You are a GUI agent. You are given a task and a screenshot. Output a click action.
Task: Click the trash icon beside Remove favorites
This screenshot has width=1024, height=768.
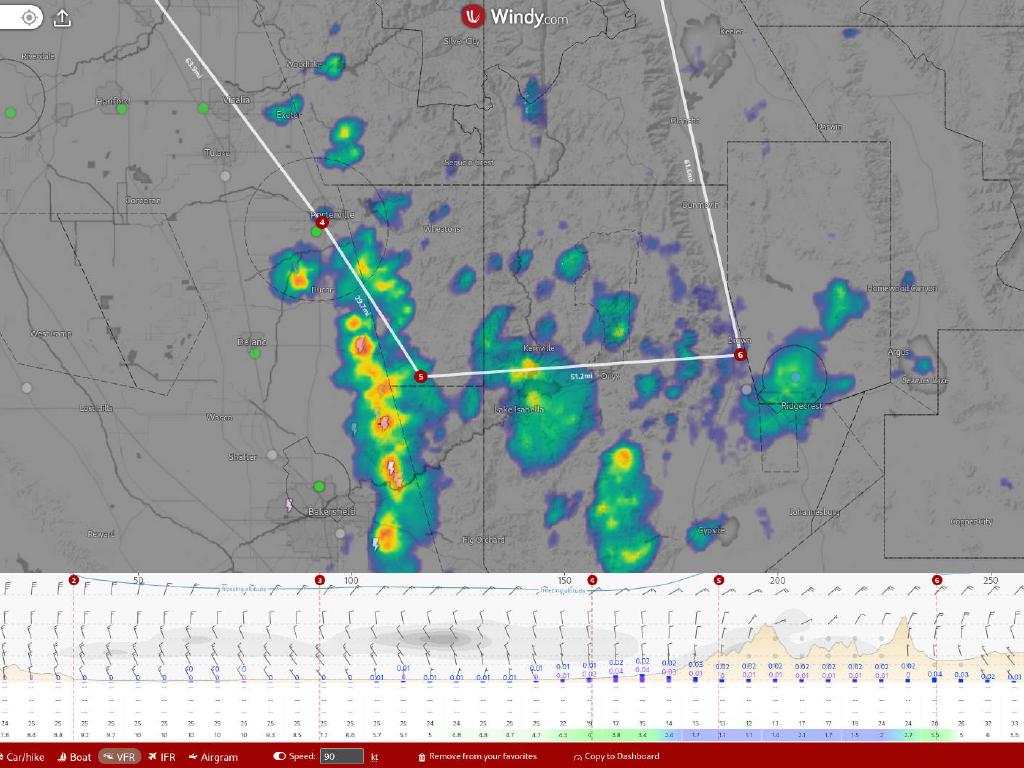pyautogui.click(x=422, y=757)
